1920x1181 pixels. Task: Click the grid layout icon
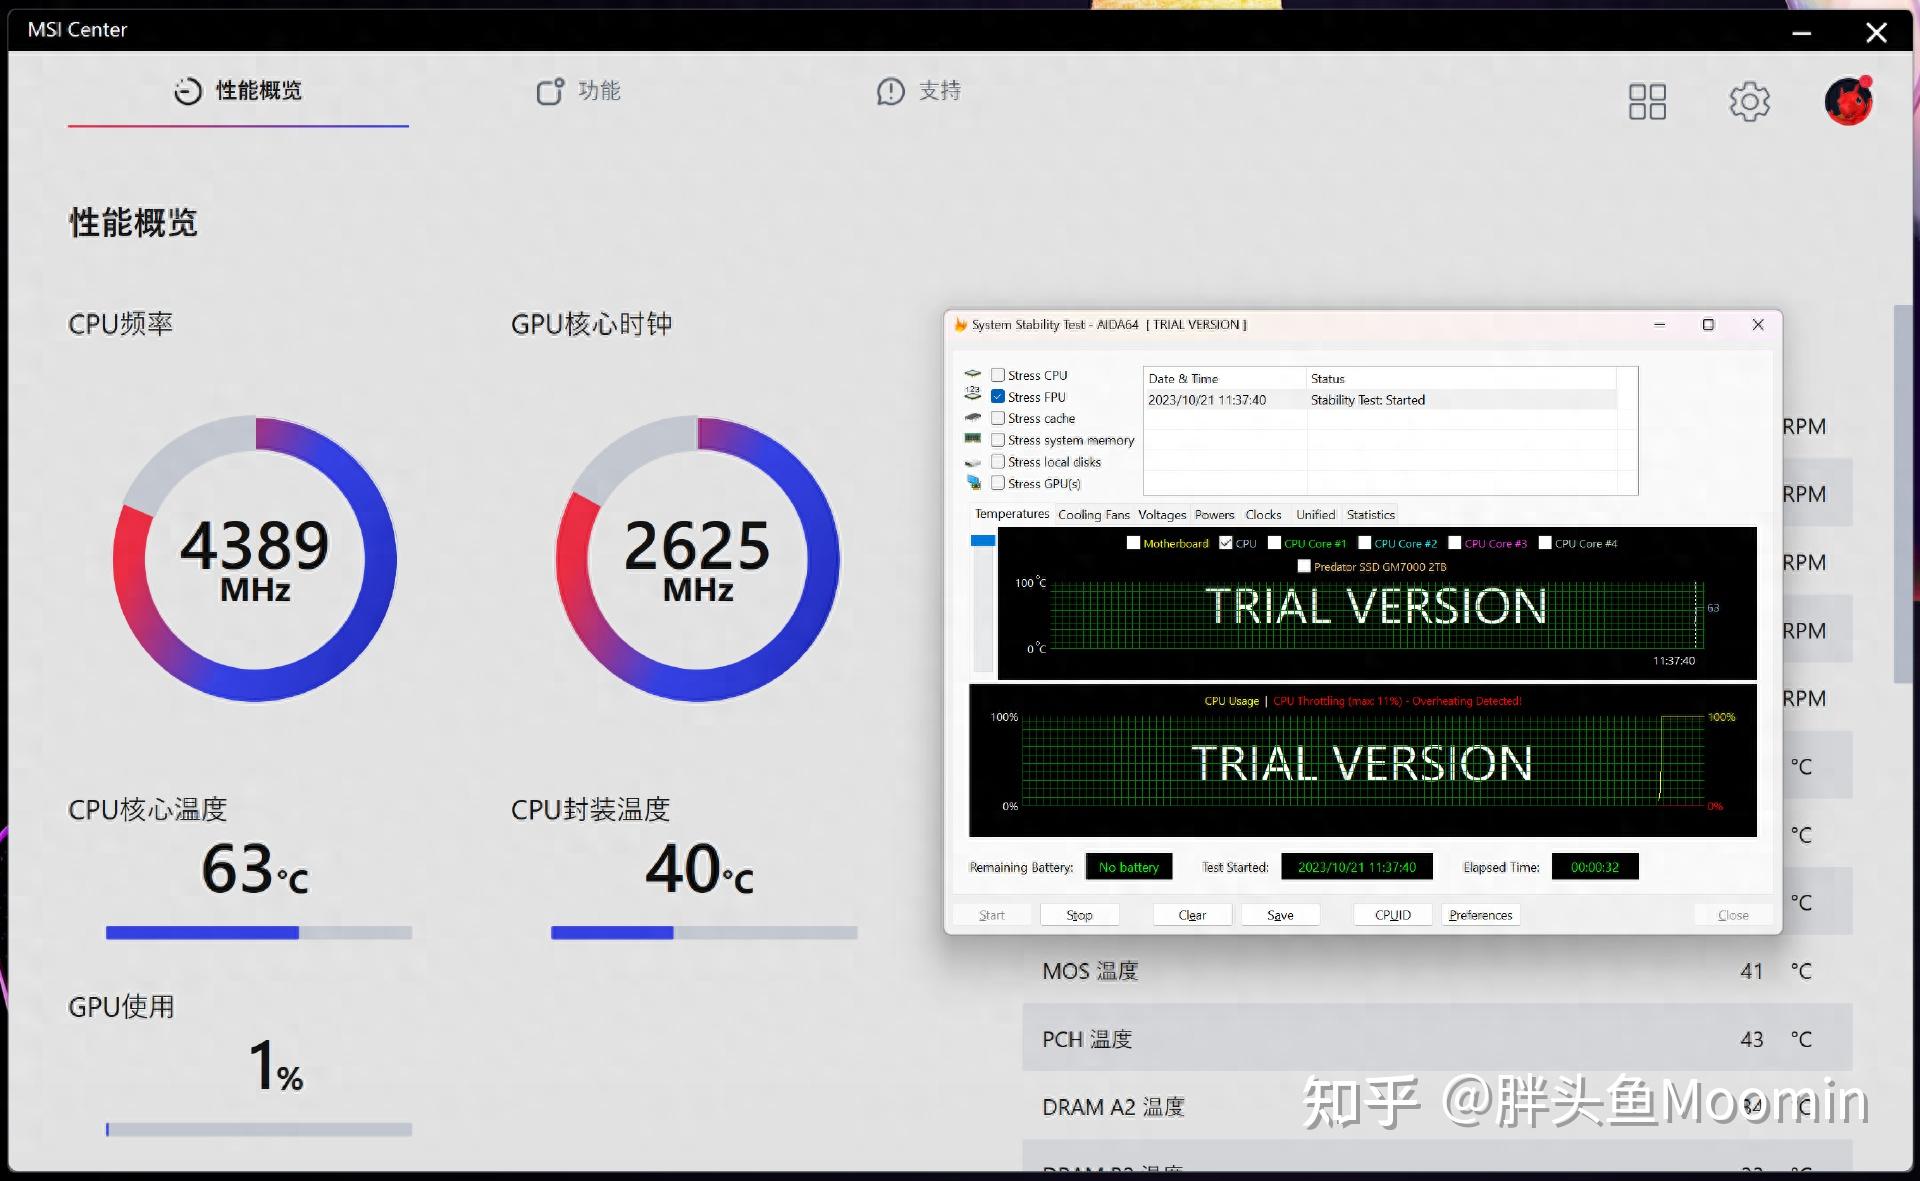(x=1647, y=101)
